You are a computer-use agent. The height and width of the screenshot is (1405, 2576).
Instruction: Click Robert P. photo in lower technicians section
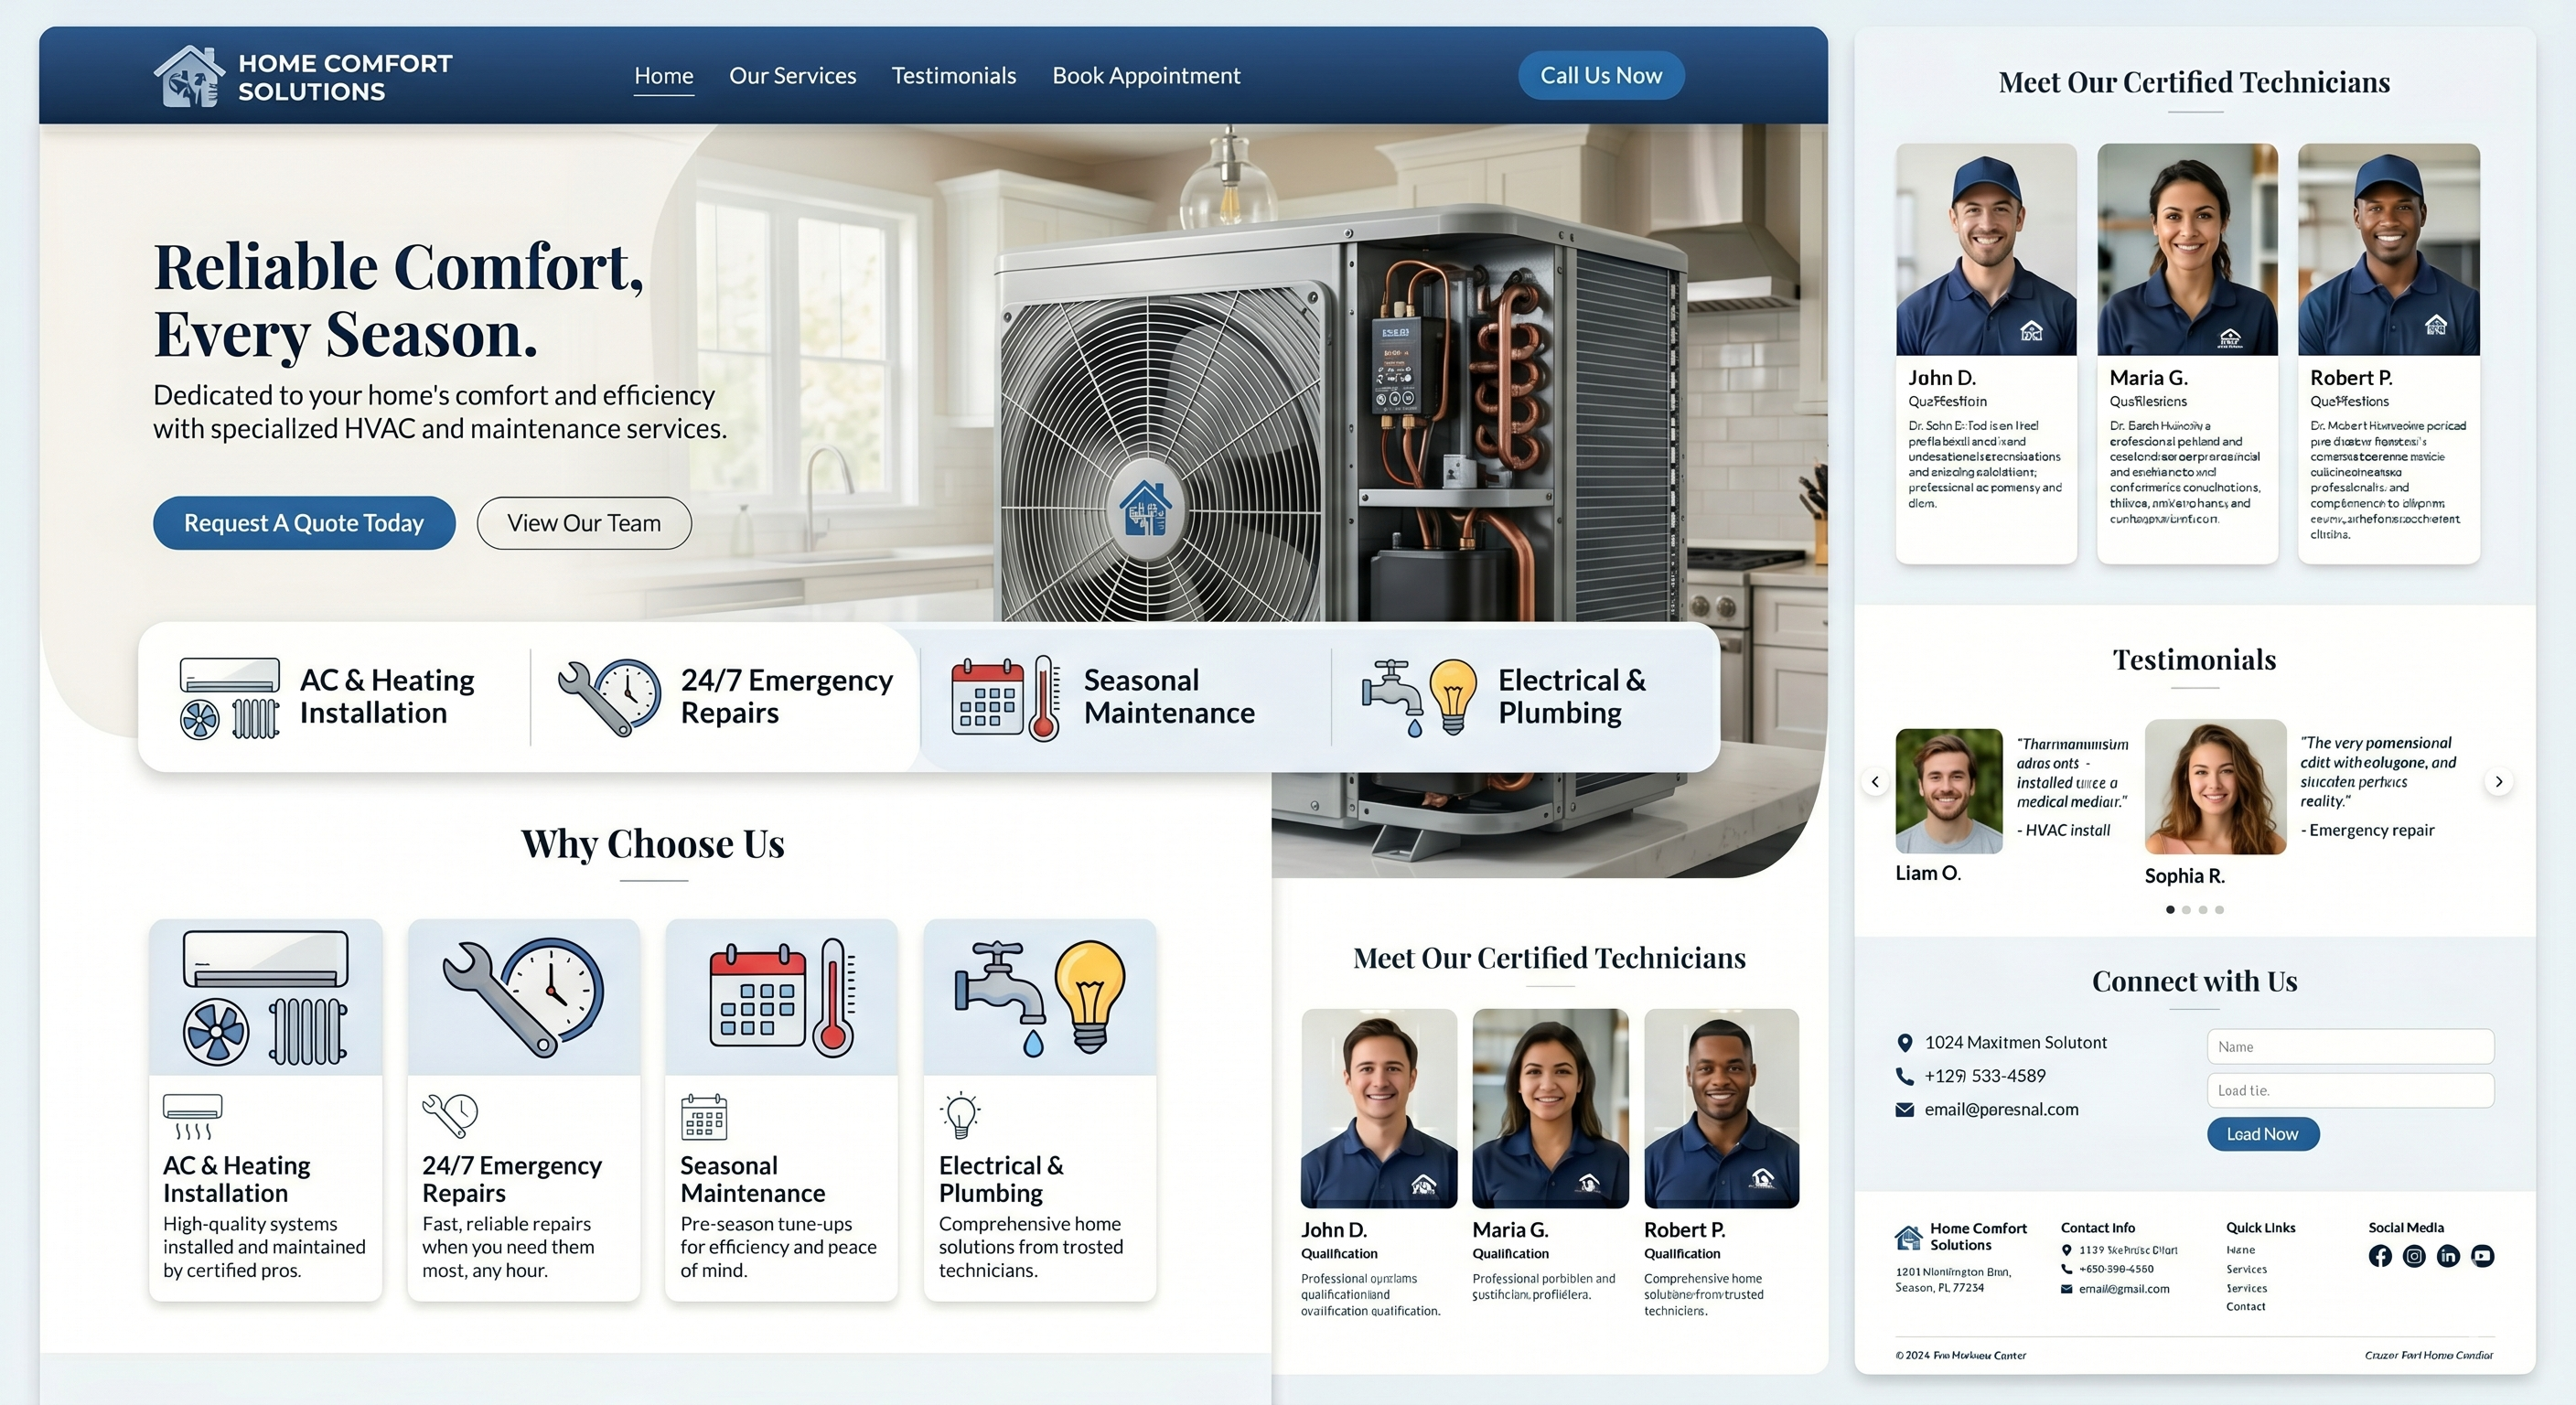pyautogui.click(x=1722, y=1108)
